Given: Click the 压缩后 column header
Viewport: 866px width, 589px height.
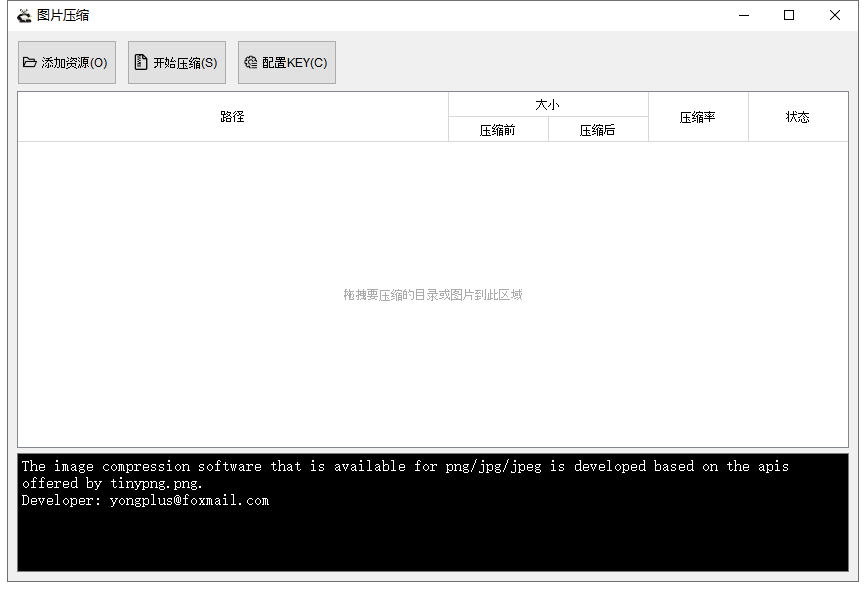Looking at the screenshot, I should point(598,130).
